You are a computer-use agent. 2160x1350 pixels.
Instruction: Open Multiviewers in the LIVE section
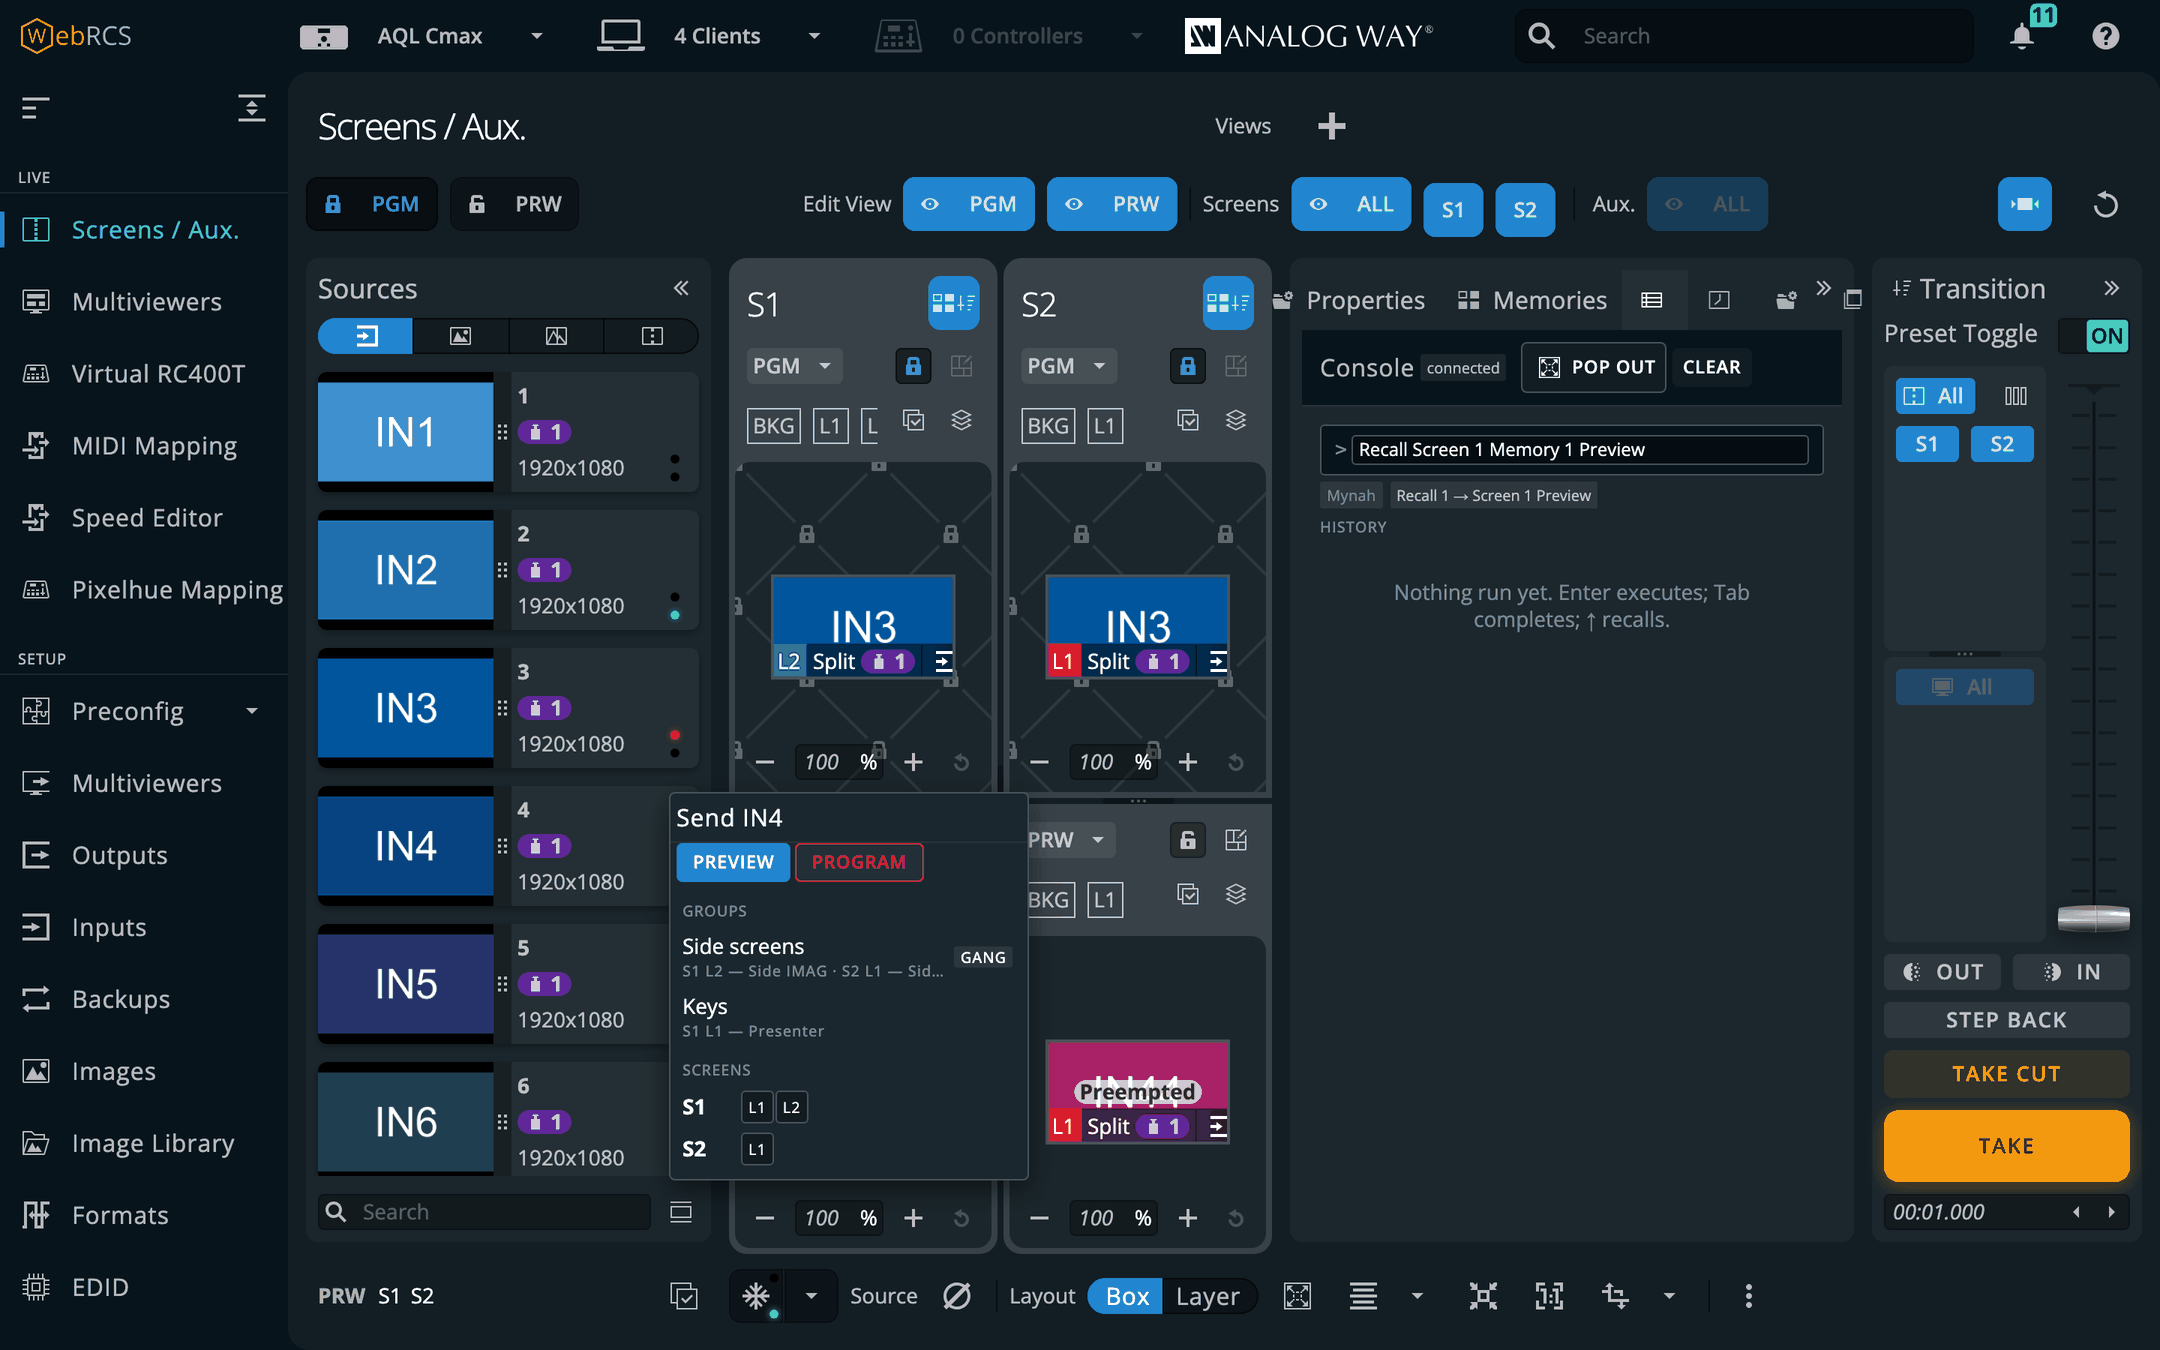click(x=146, y=301)
